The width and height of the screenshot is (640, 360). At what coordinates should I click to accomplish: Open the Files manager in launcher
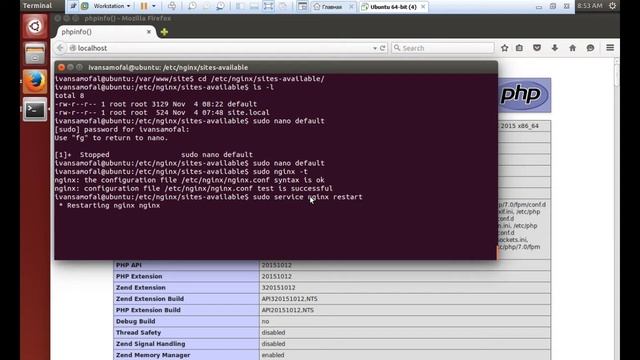(x=35, y=54)
